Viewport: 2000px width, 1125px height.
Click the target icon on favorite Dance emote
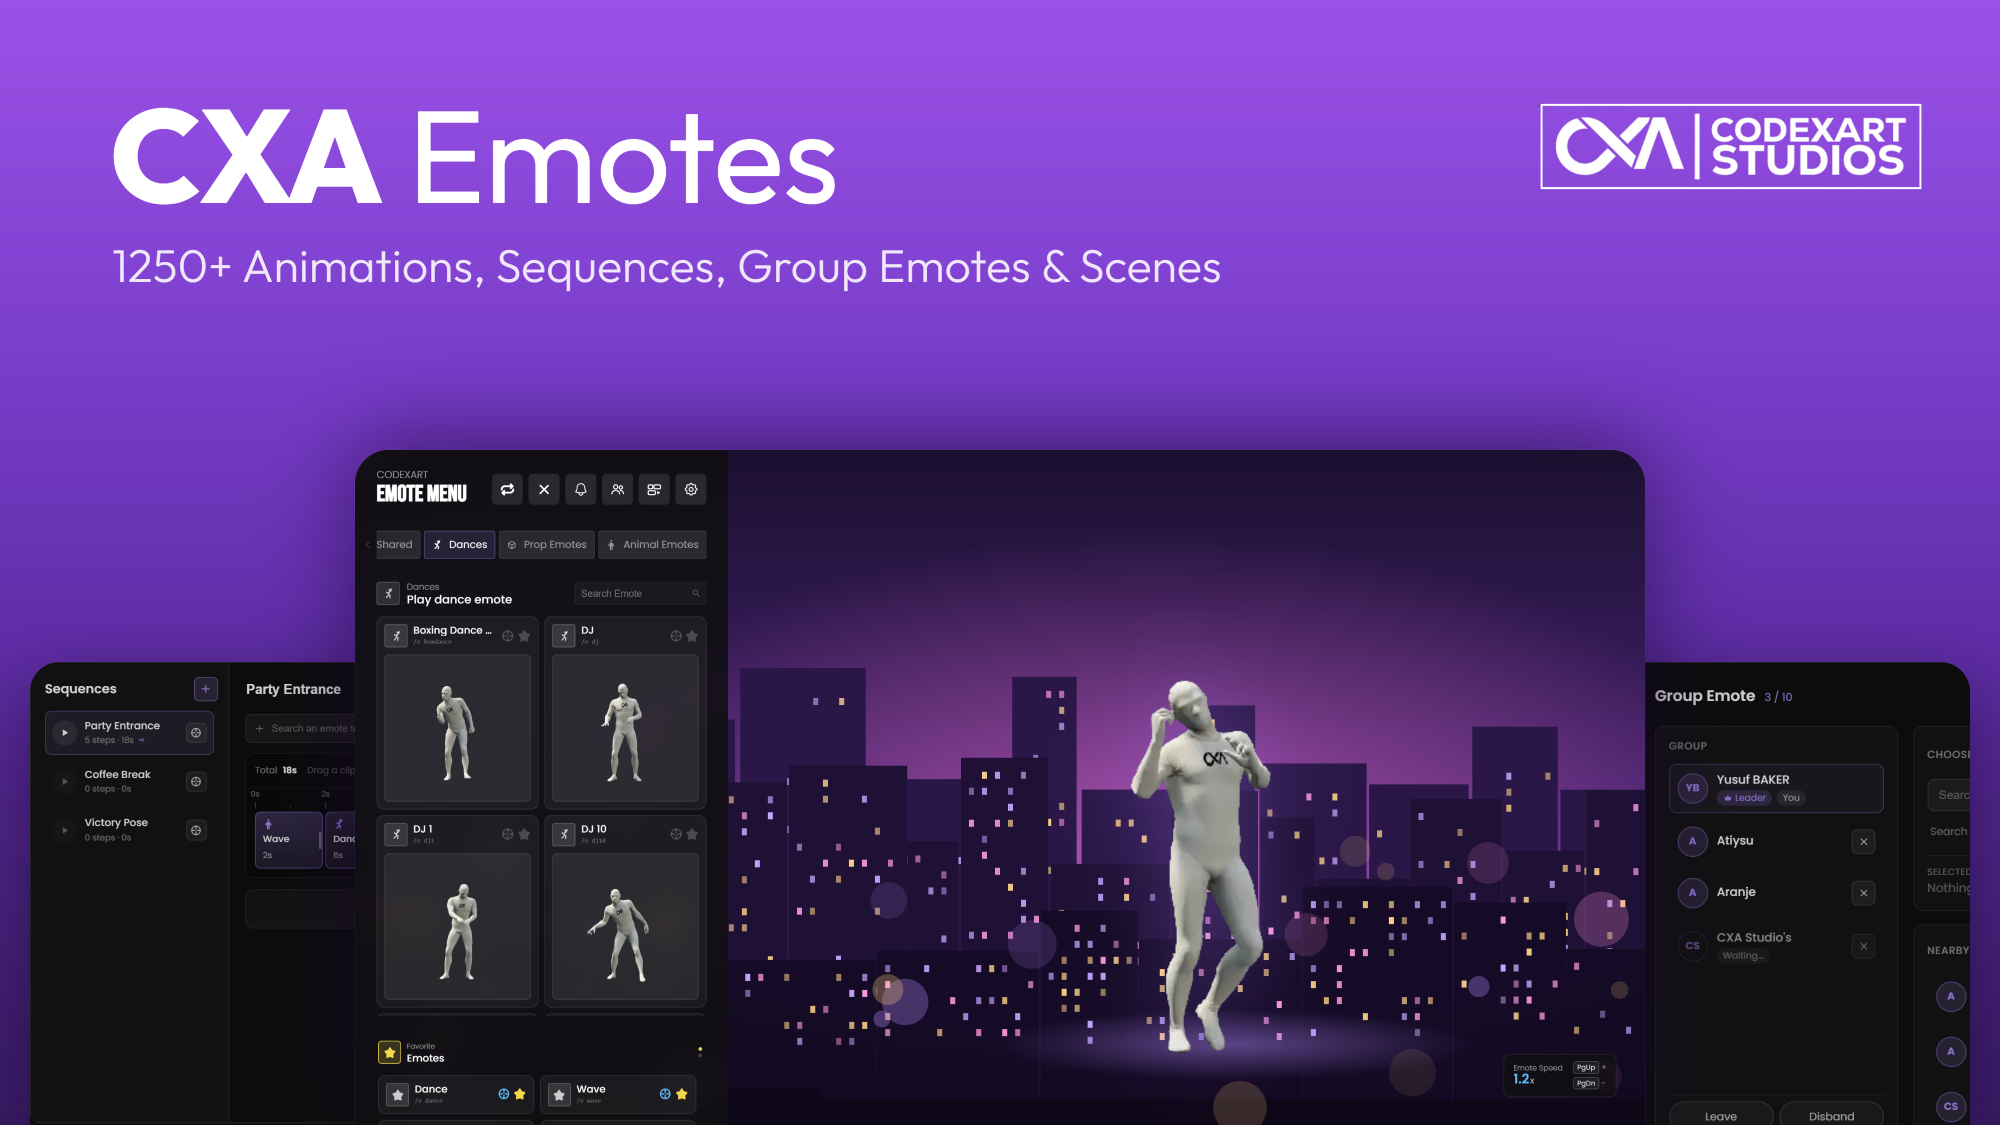[504, 1094]
